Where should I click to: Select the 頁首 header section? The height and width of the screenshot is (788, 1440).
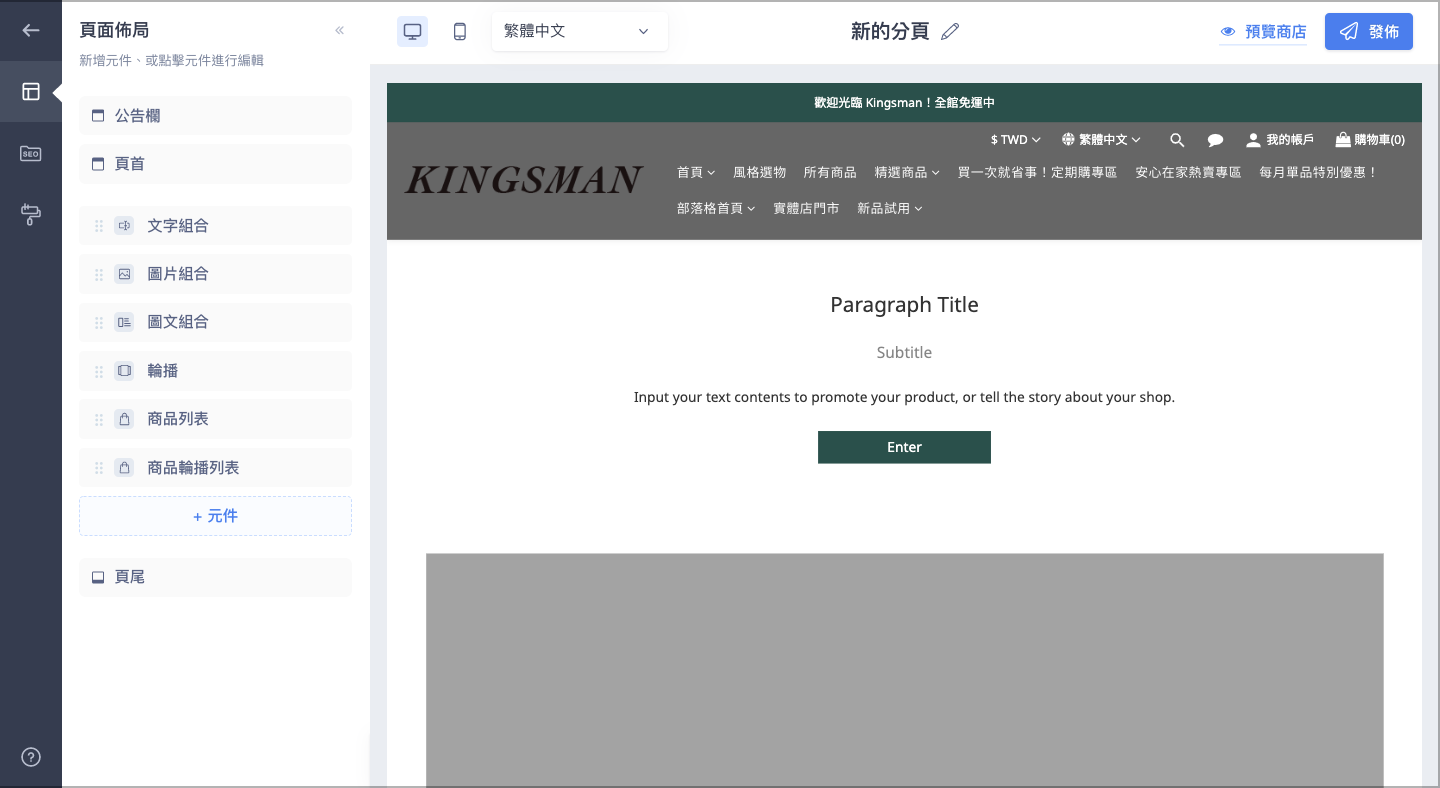click(x=215, y=164)
